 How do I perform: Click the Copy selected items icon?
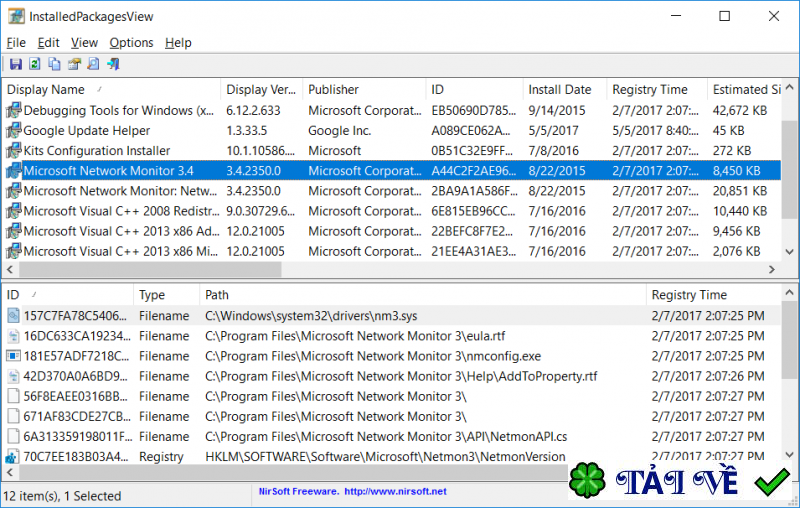point(54,65)
